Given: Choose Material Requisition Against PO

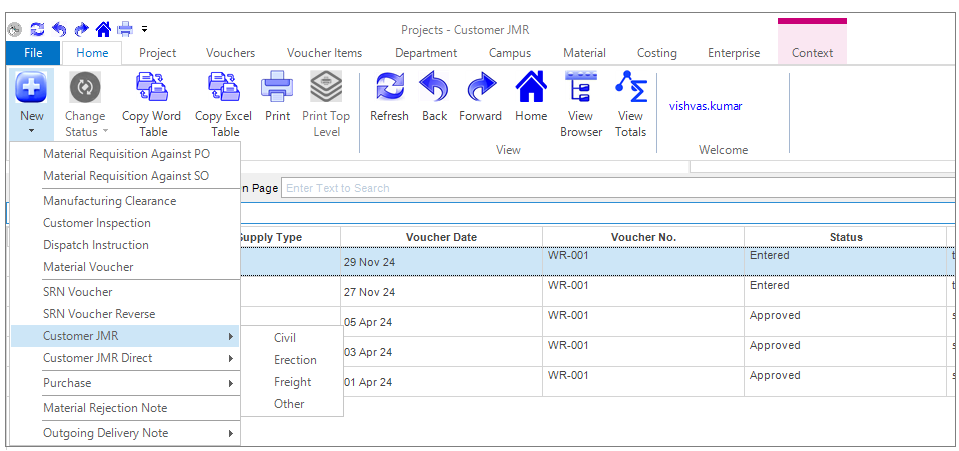Looking at the screenshot, I should [x=126, y=154].
